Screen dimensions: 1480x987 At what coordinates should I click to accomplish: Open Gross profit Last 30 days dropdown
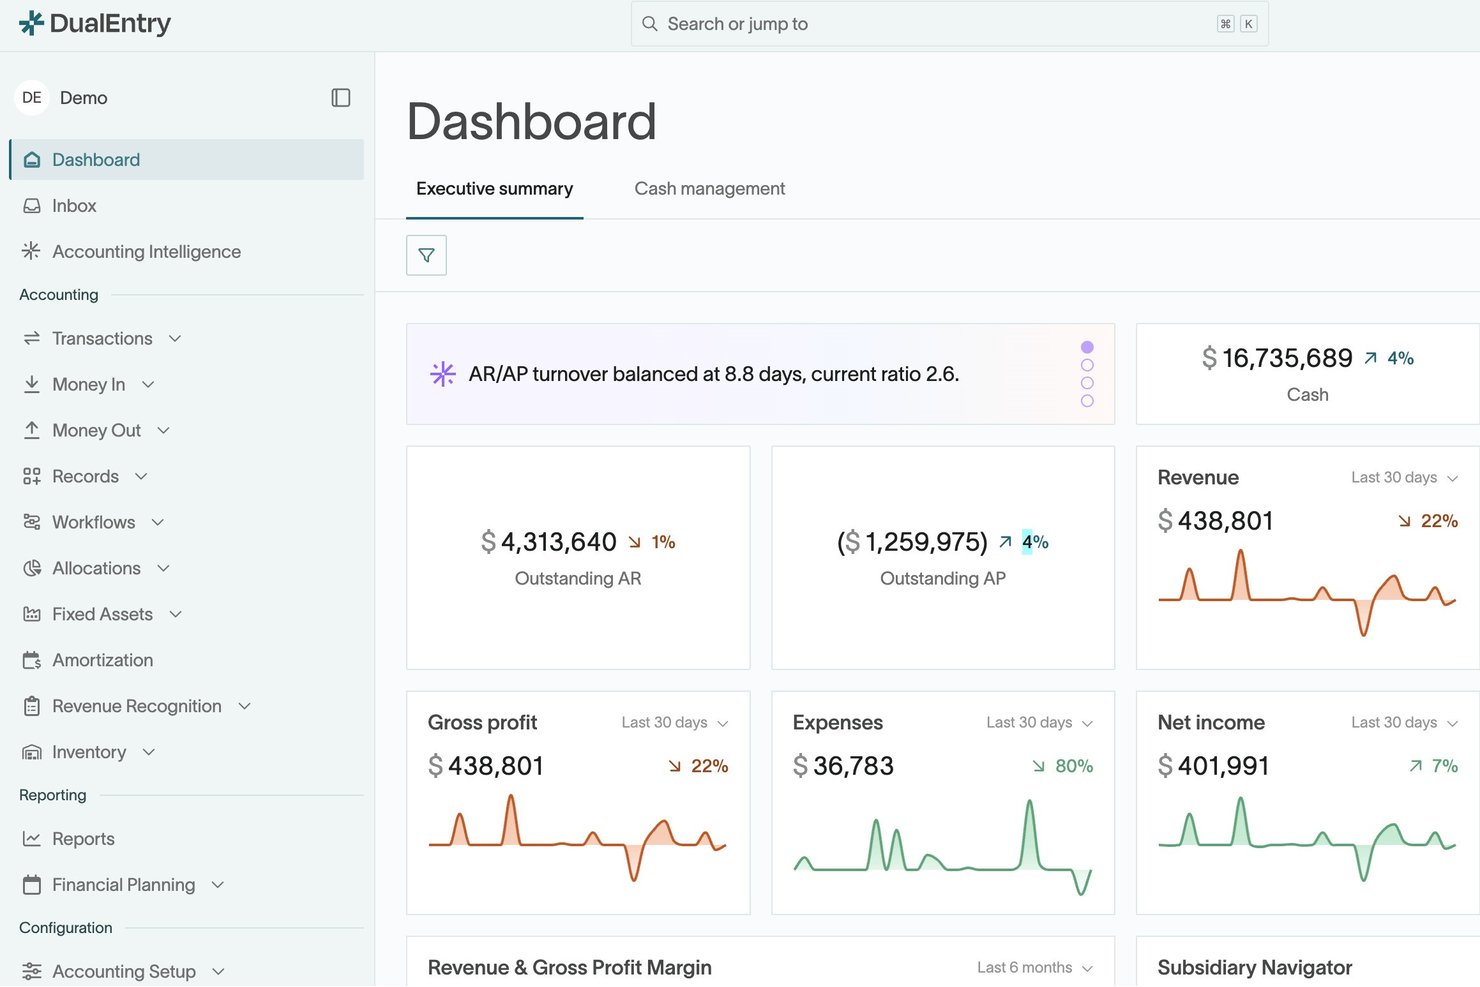pyautogui.click(x=675, y=723)
